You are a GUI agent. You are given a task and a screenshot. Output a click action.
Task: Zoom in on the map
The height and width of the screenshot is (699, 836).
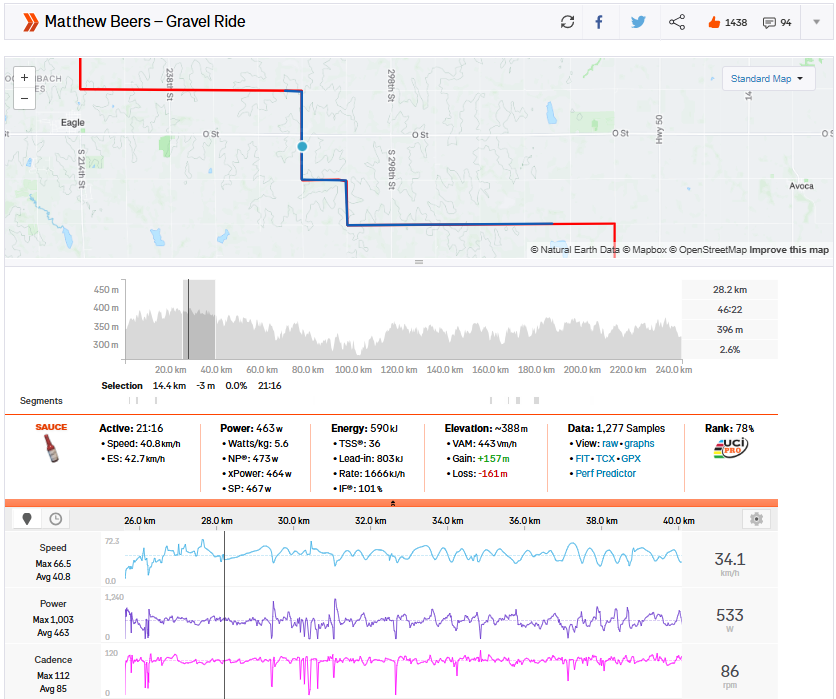pyautogui.click(x=24, y=78)
